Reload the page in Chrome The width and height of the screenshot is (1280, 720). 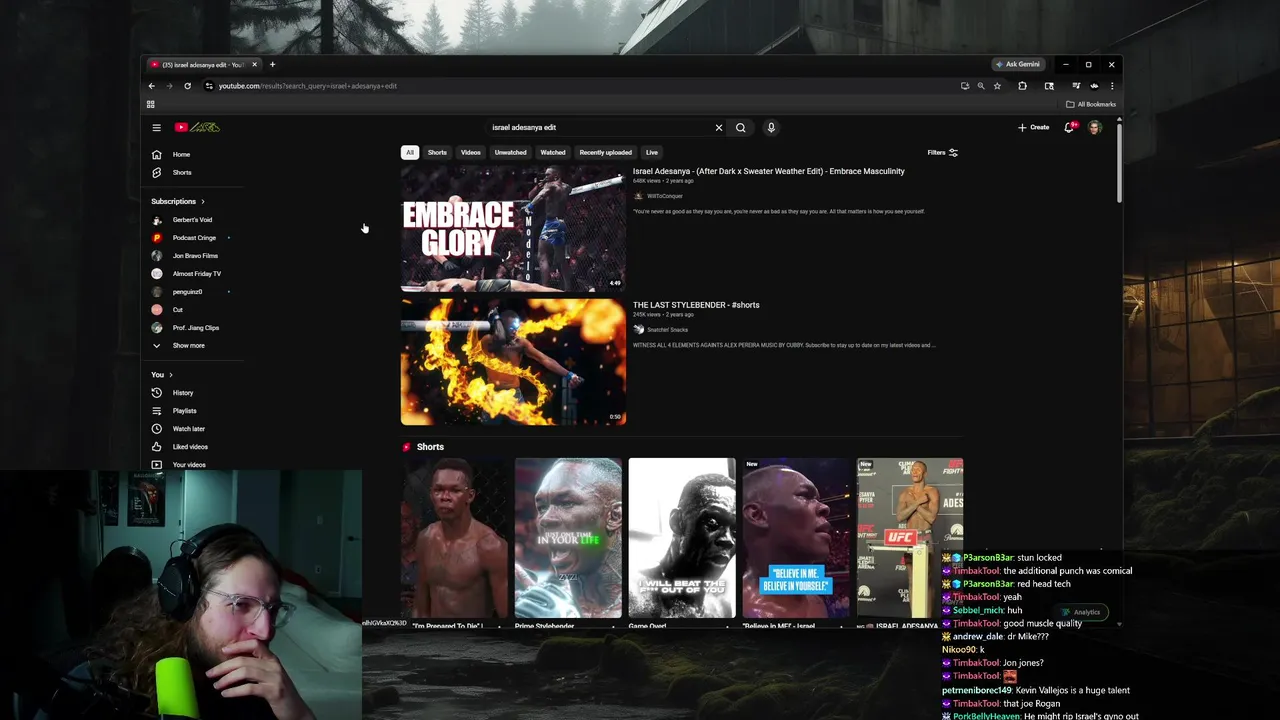(187, 86)
